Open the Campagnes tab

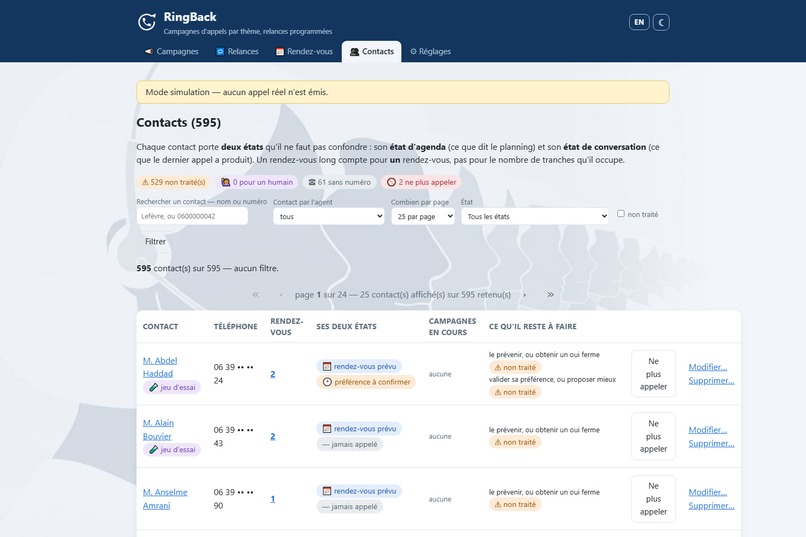[x=171, y=51]
